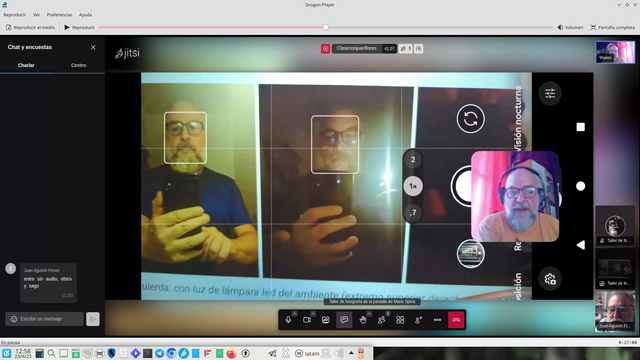Image resolution: width=640 pixels, height=360 pixels.
Task: Select the Taller de fo... screen-share thumbnail
Action: tap(615, 268)
